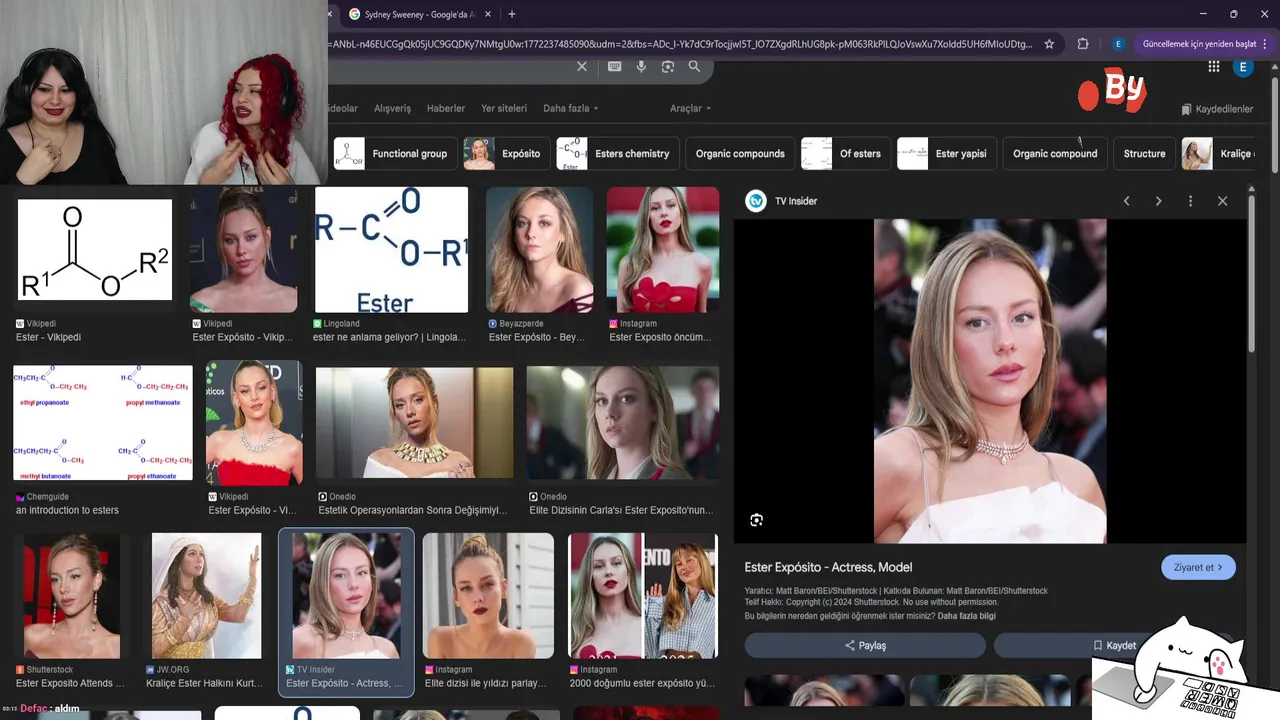Expand the Araçlar tools dropdown
The image size is (1280, 720).
click(690, 108)
